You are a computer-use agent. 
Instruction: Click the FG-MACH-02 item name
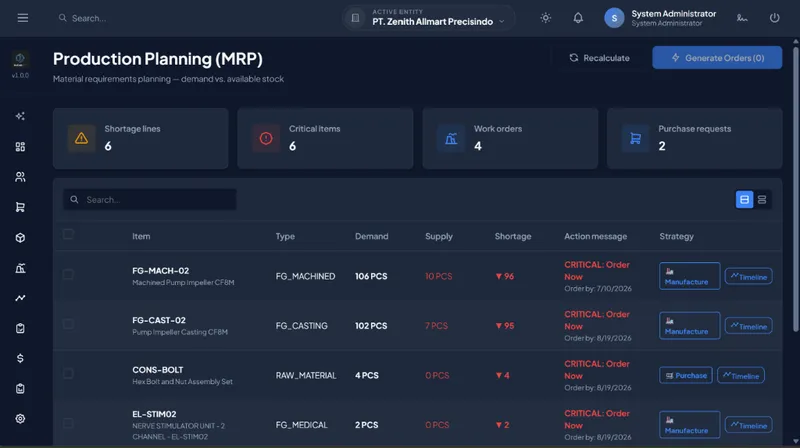(x=160, y=270)
